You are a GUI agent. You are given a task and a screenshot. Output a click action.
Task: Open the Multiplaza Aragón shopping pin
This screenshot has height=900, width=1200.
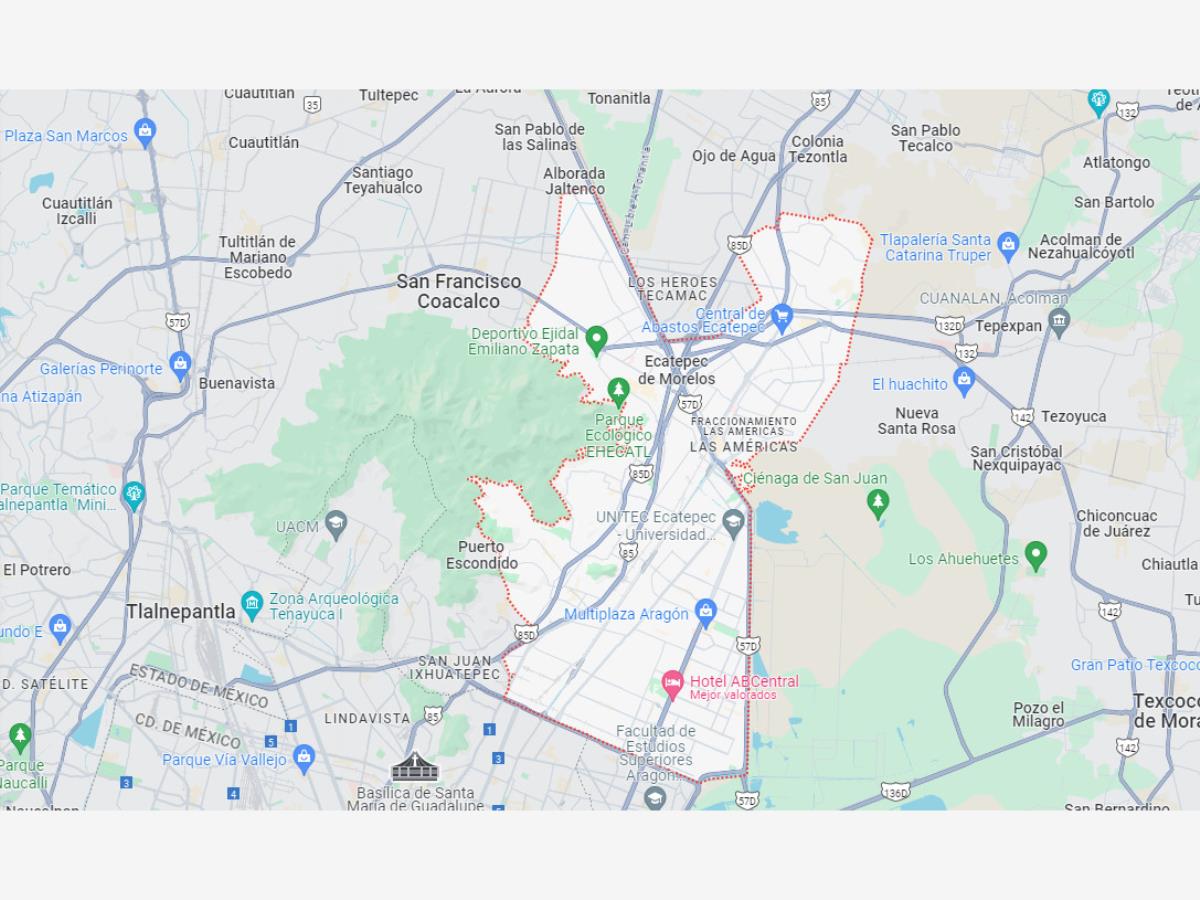(x=706, y=612)
